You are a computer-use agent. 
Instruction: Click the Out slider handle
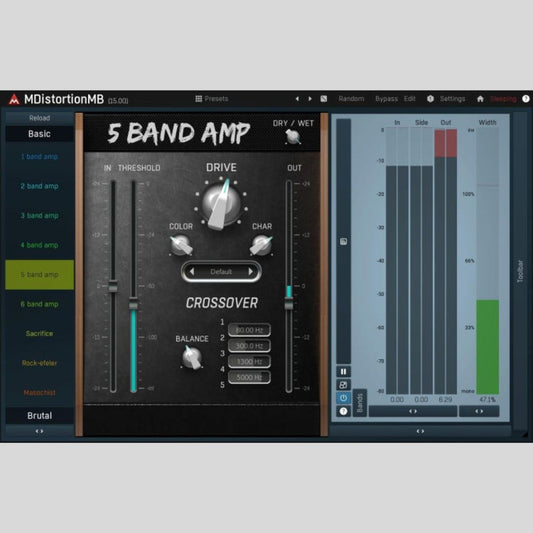point(289,303)
